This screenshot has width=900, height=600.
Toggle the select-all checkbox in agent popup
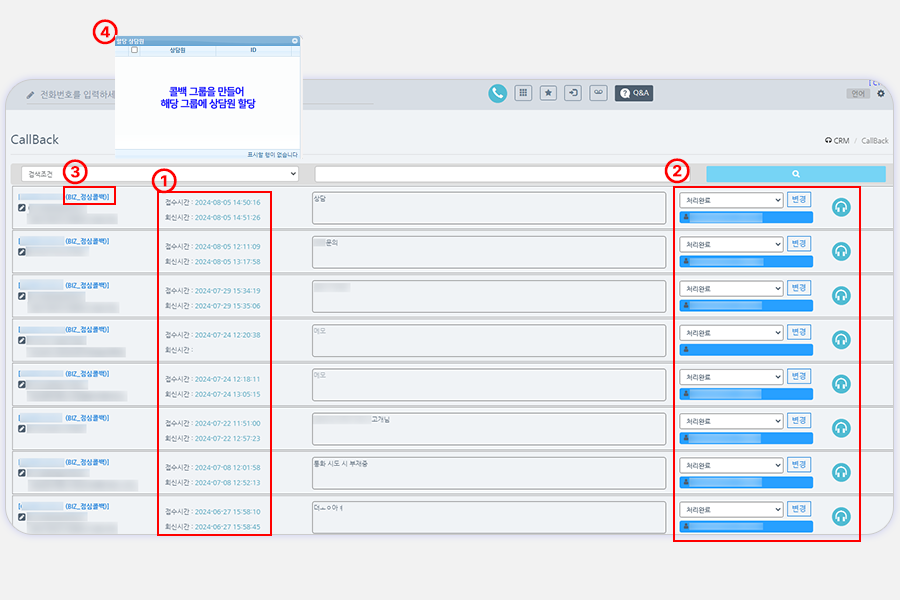pos(134,49)
